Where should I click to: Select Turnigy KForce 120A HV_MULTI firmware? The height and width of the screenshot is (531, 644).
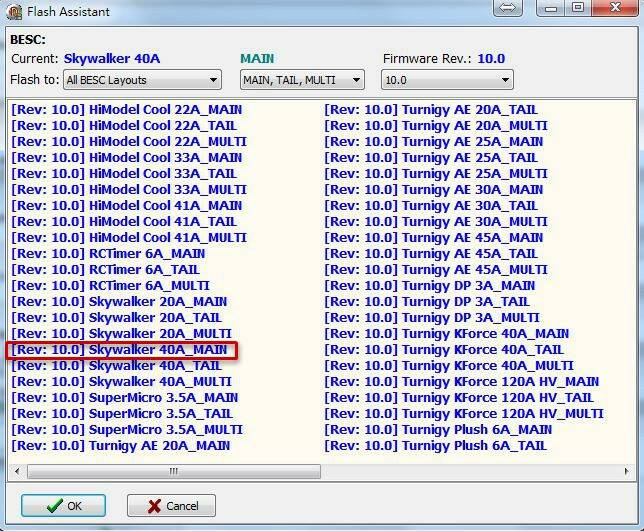[x=464, y=414]
